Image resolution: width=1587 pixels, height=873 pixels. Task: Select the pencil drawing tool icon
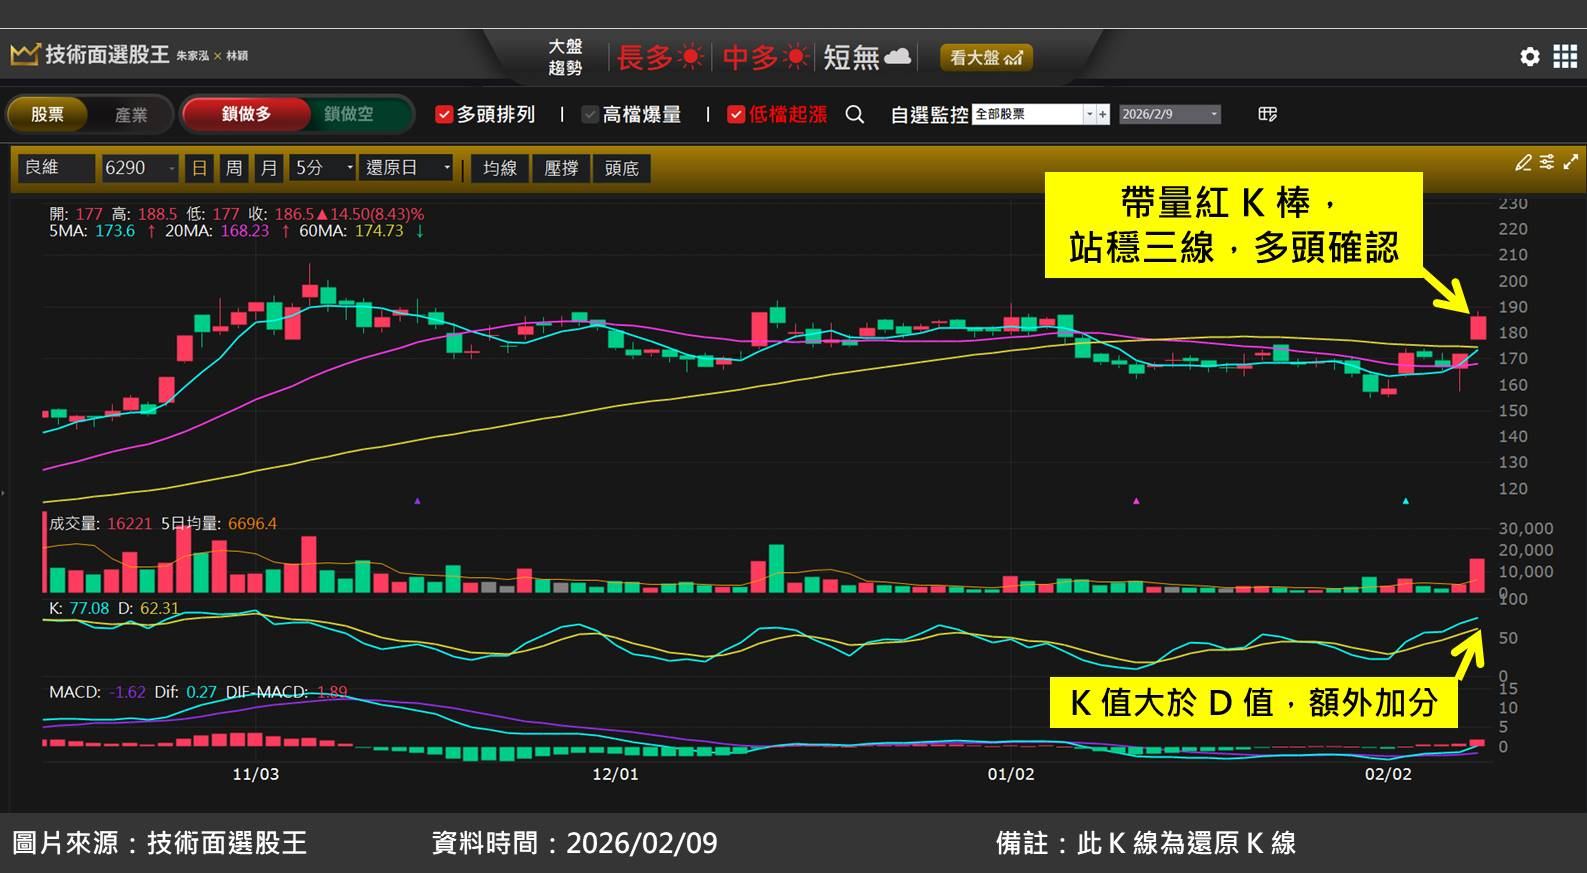click(1523, 162)
